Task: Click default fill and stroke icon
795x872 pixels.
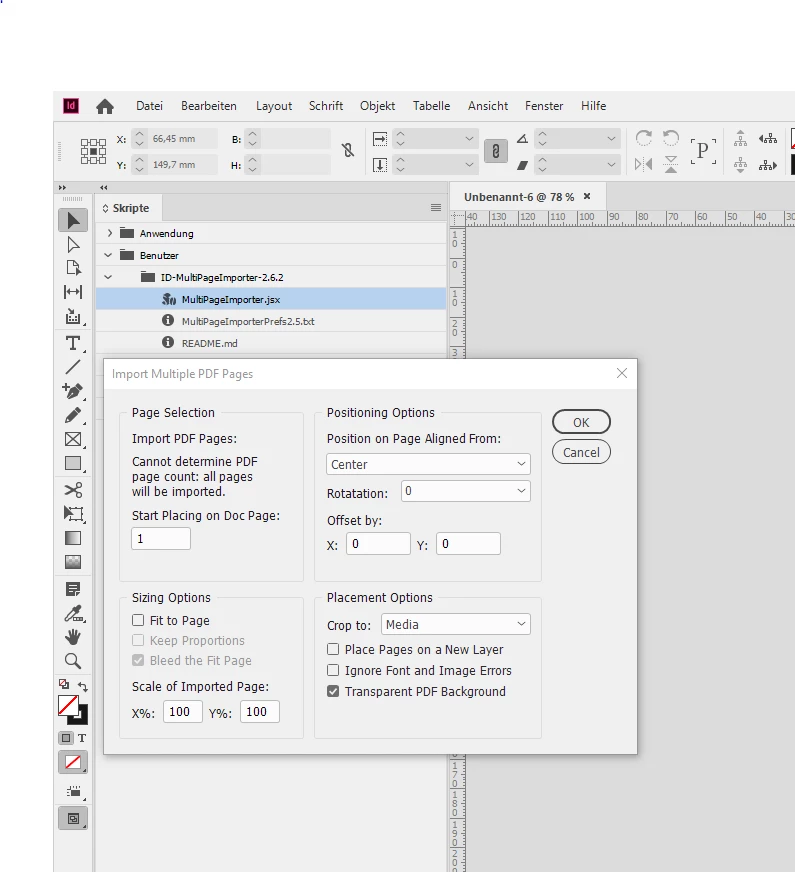Action: click(64, 684)
